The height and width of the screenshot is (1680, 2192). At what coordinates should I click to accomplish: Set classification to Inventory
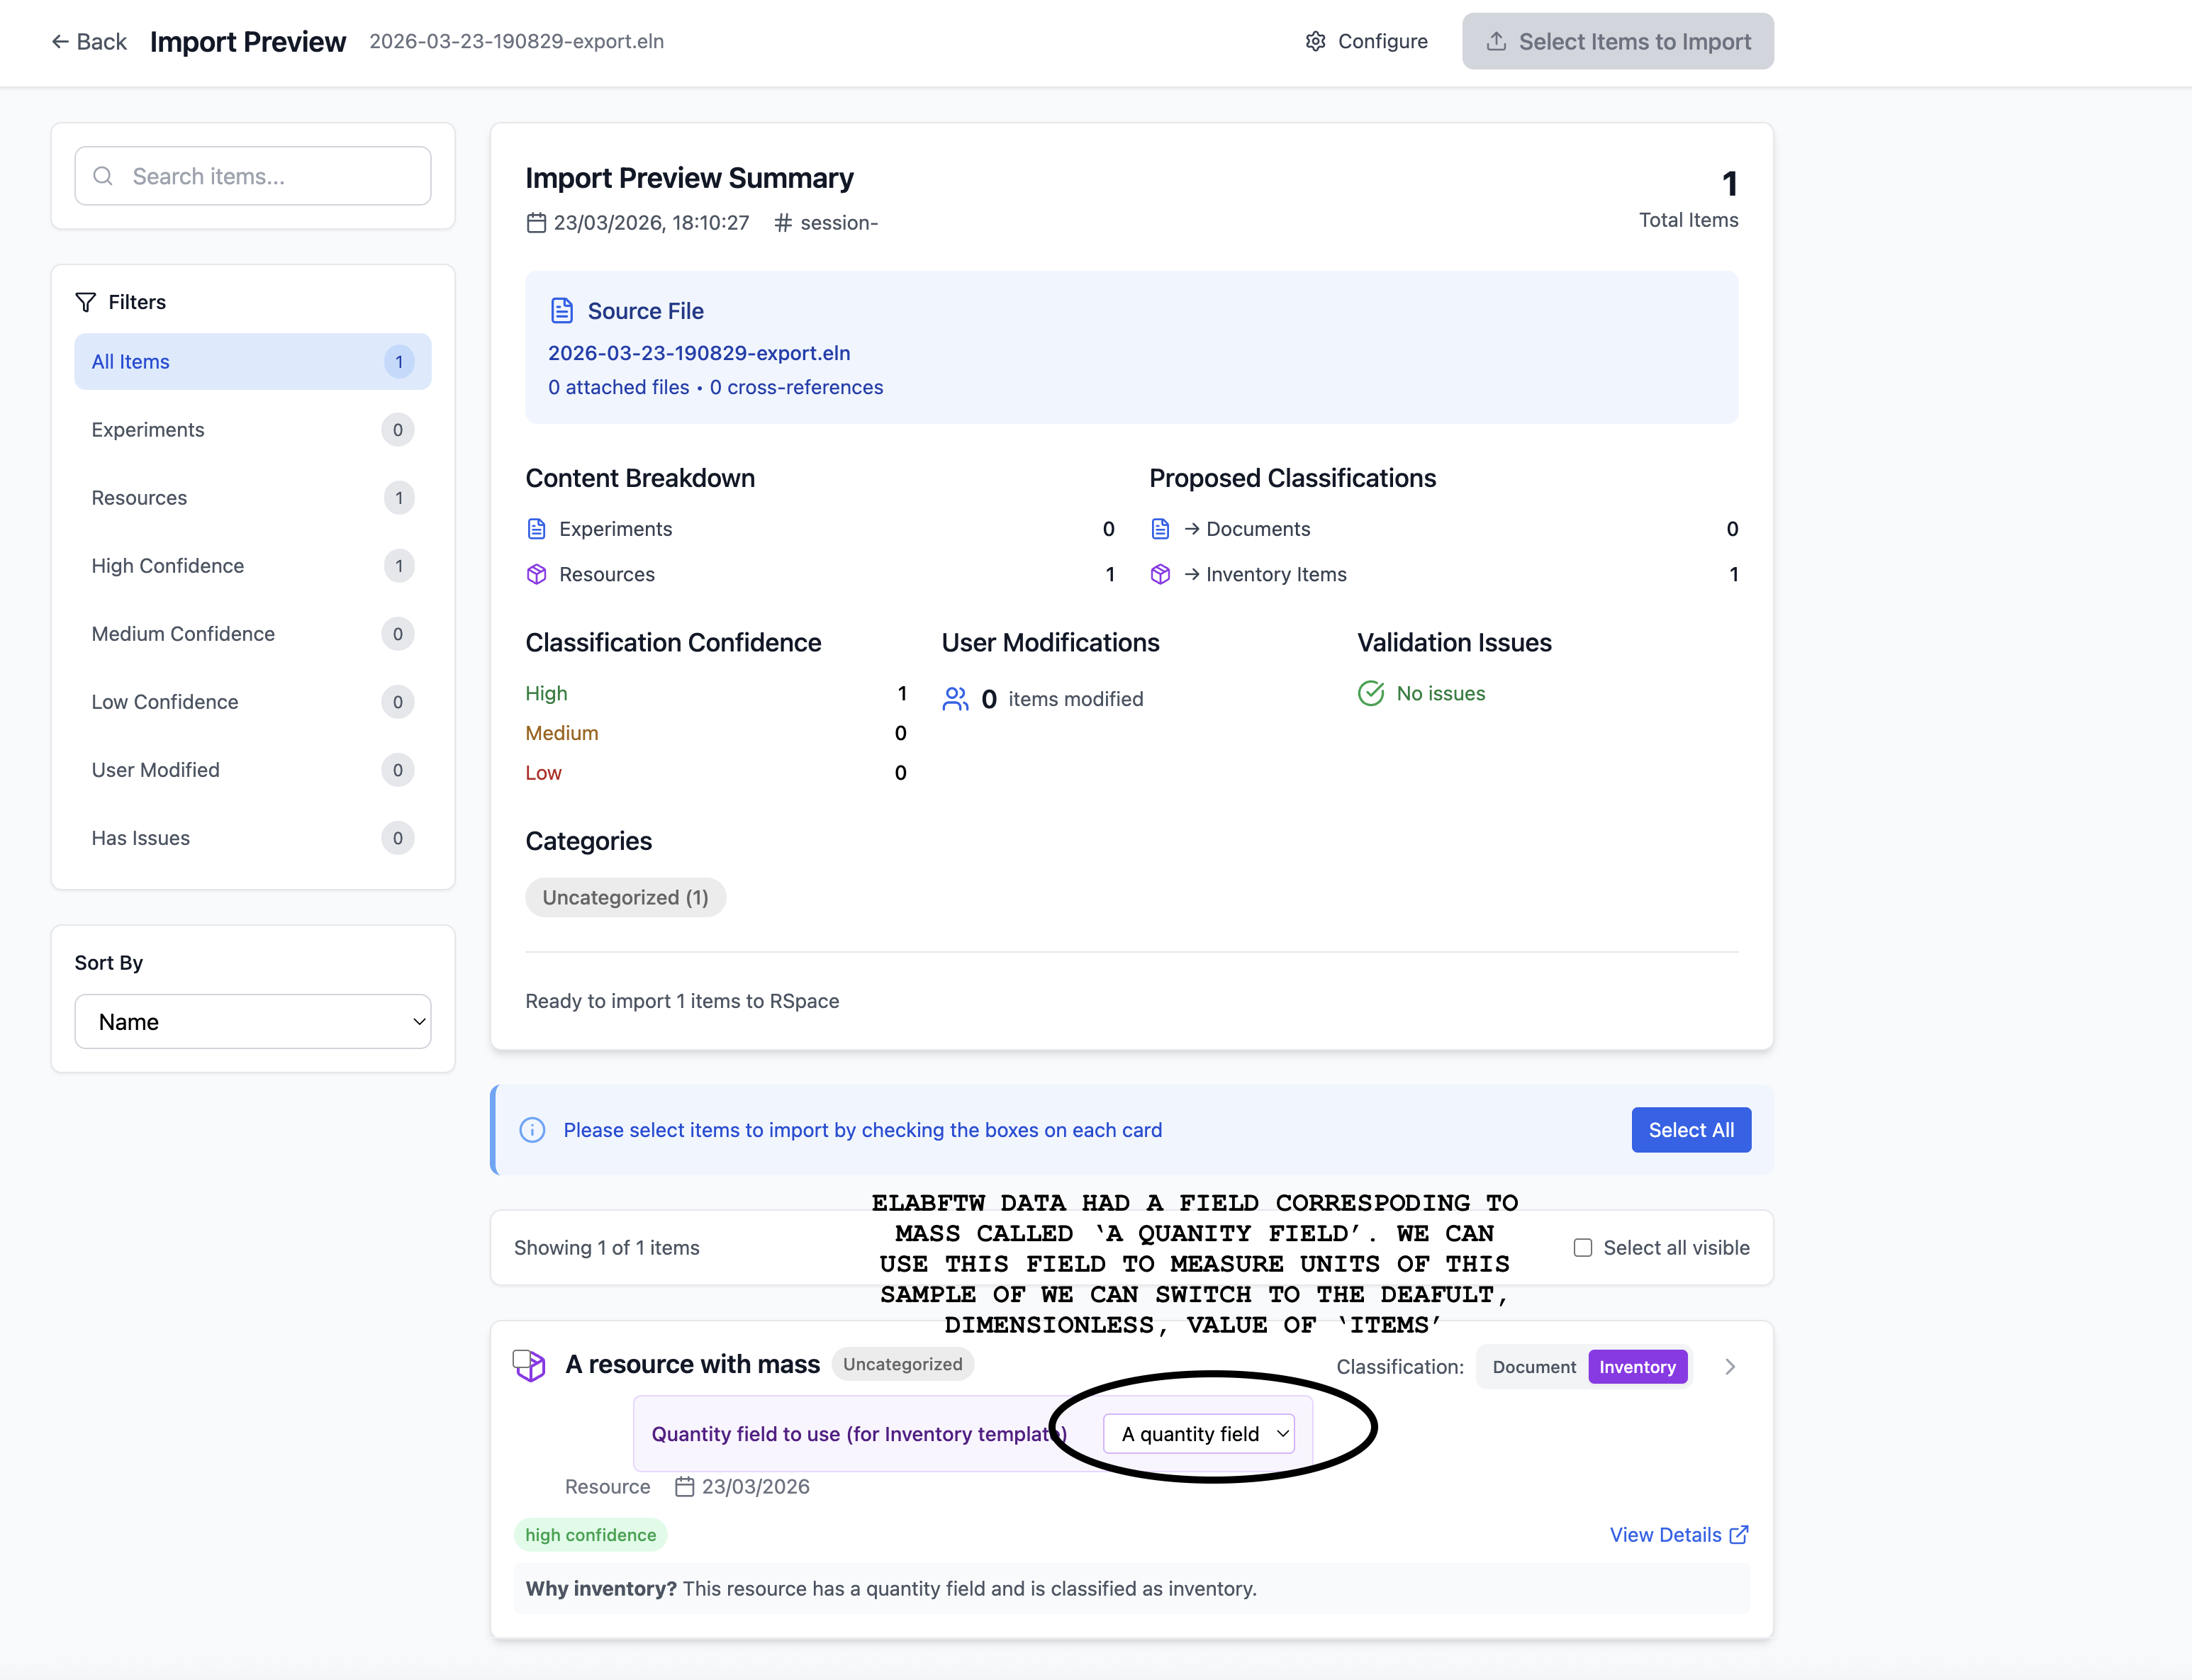[1637, 1367]
